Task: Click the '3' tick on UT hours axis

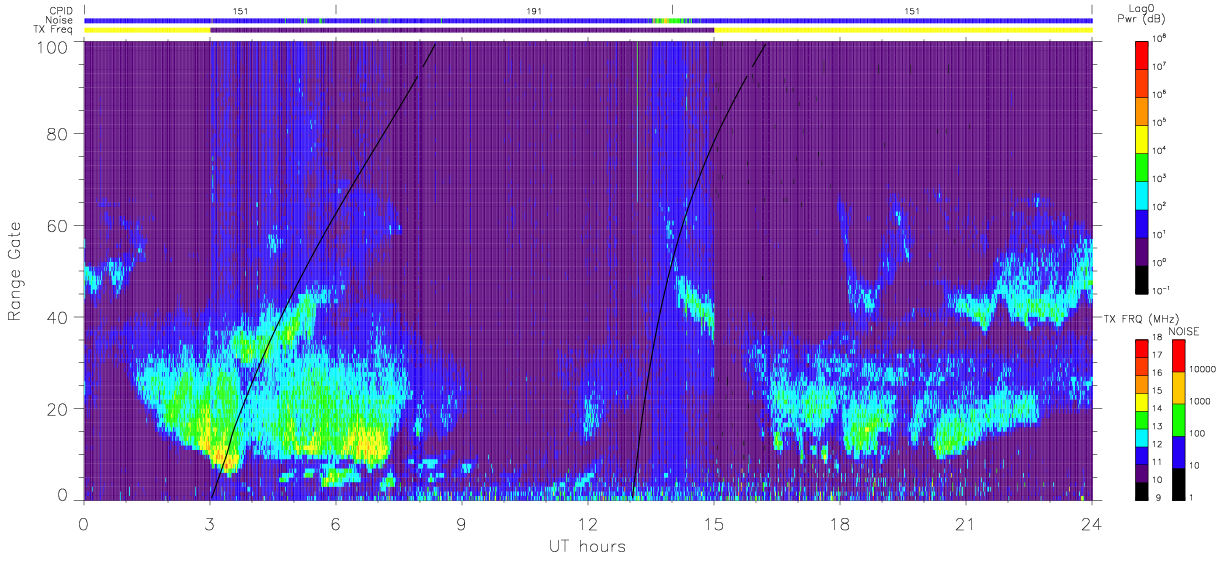Action: coord(210,524)
